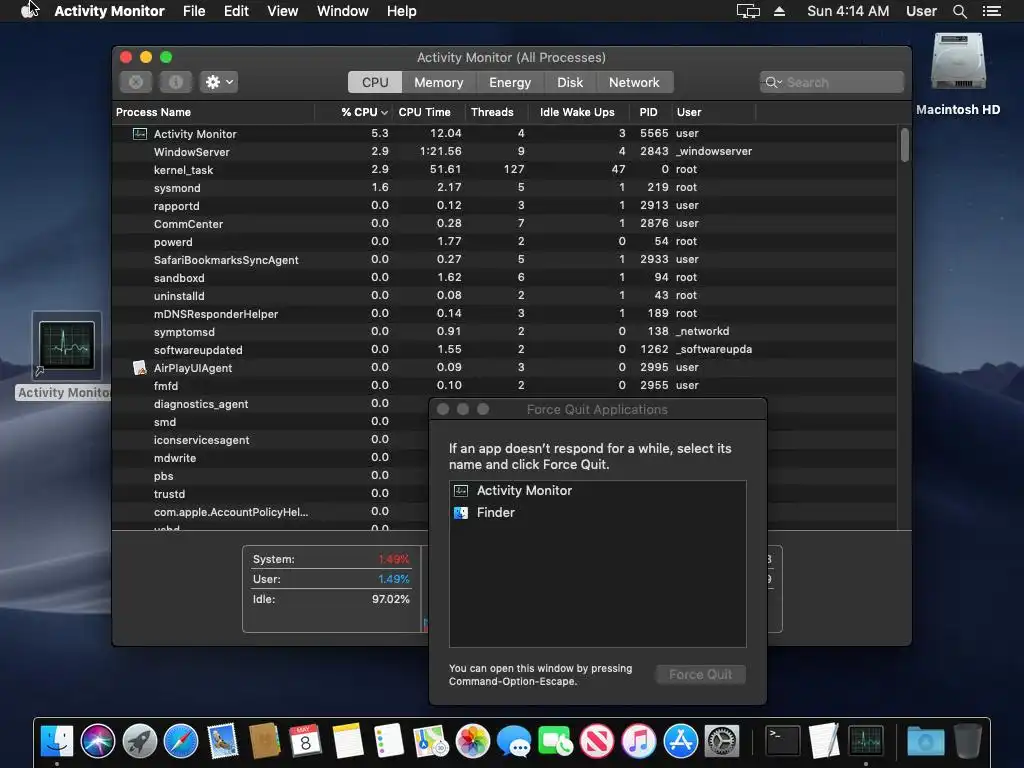Open Safari from the Dock
This screenshot has width=1024, height=768.
(x=181, y=741)
